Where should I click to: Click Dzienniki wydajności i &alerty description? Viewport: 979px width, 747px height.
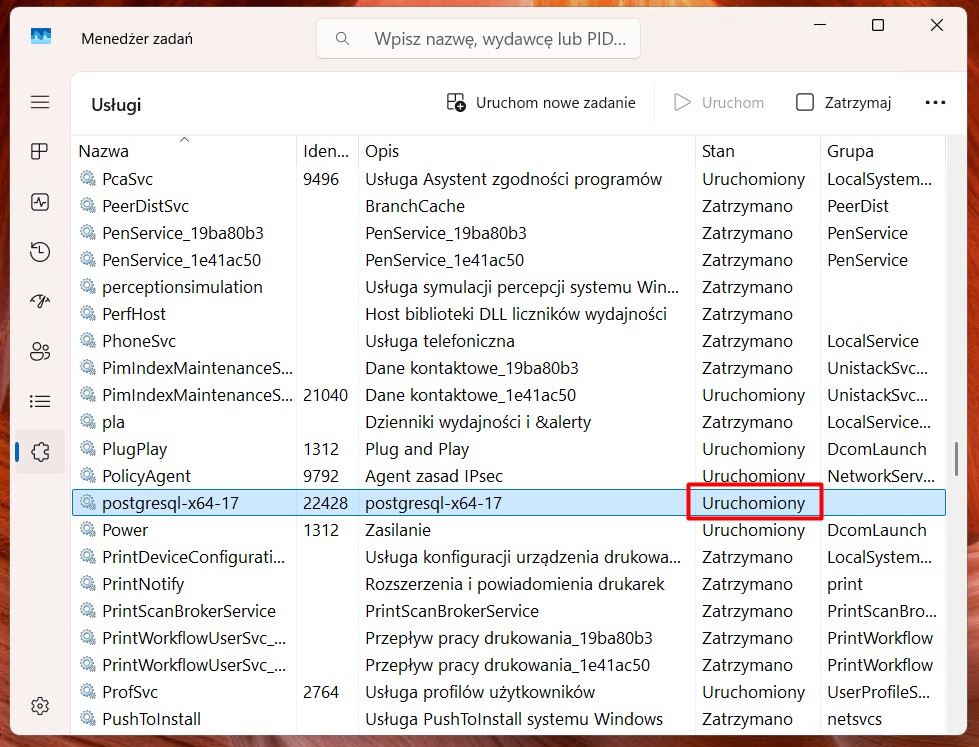478,422
